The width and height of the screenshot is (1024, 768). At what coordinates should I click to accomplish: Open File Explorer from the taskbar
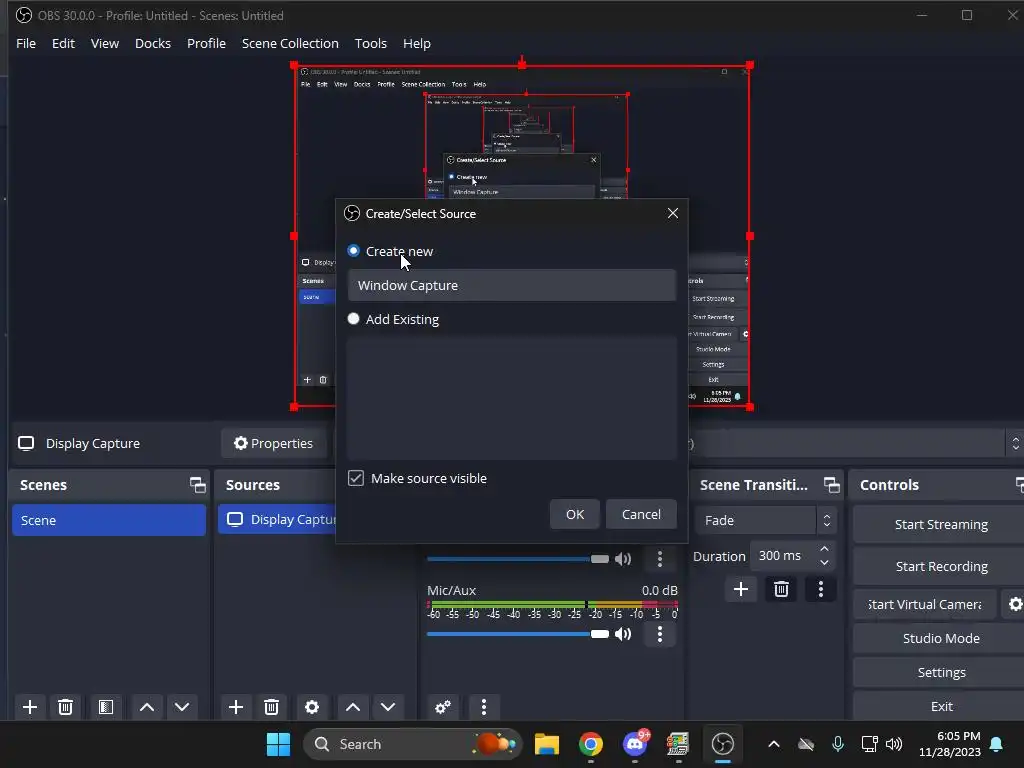pos(547,744)
